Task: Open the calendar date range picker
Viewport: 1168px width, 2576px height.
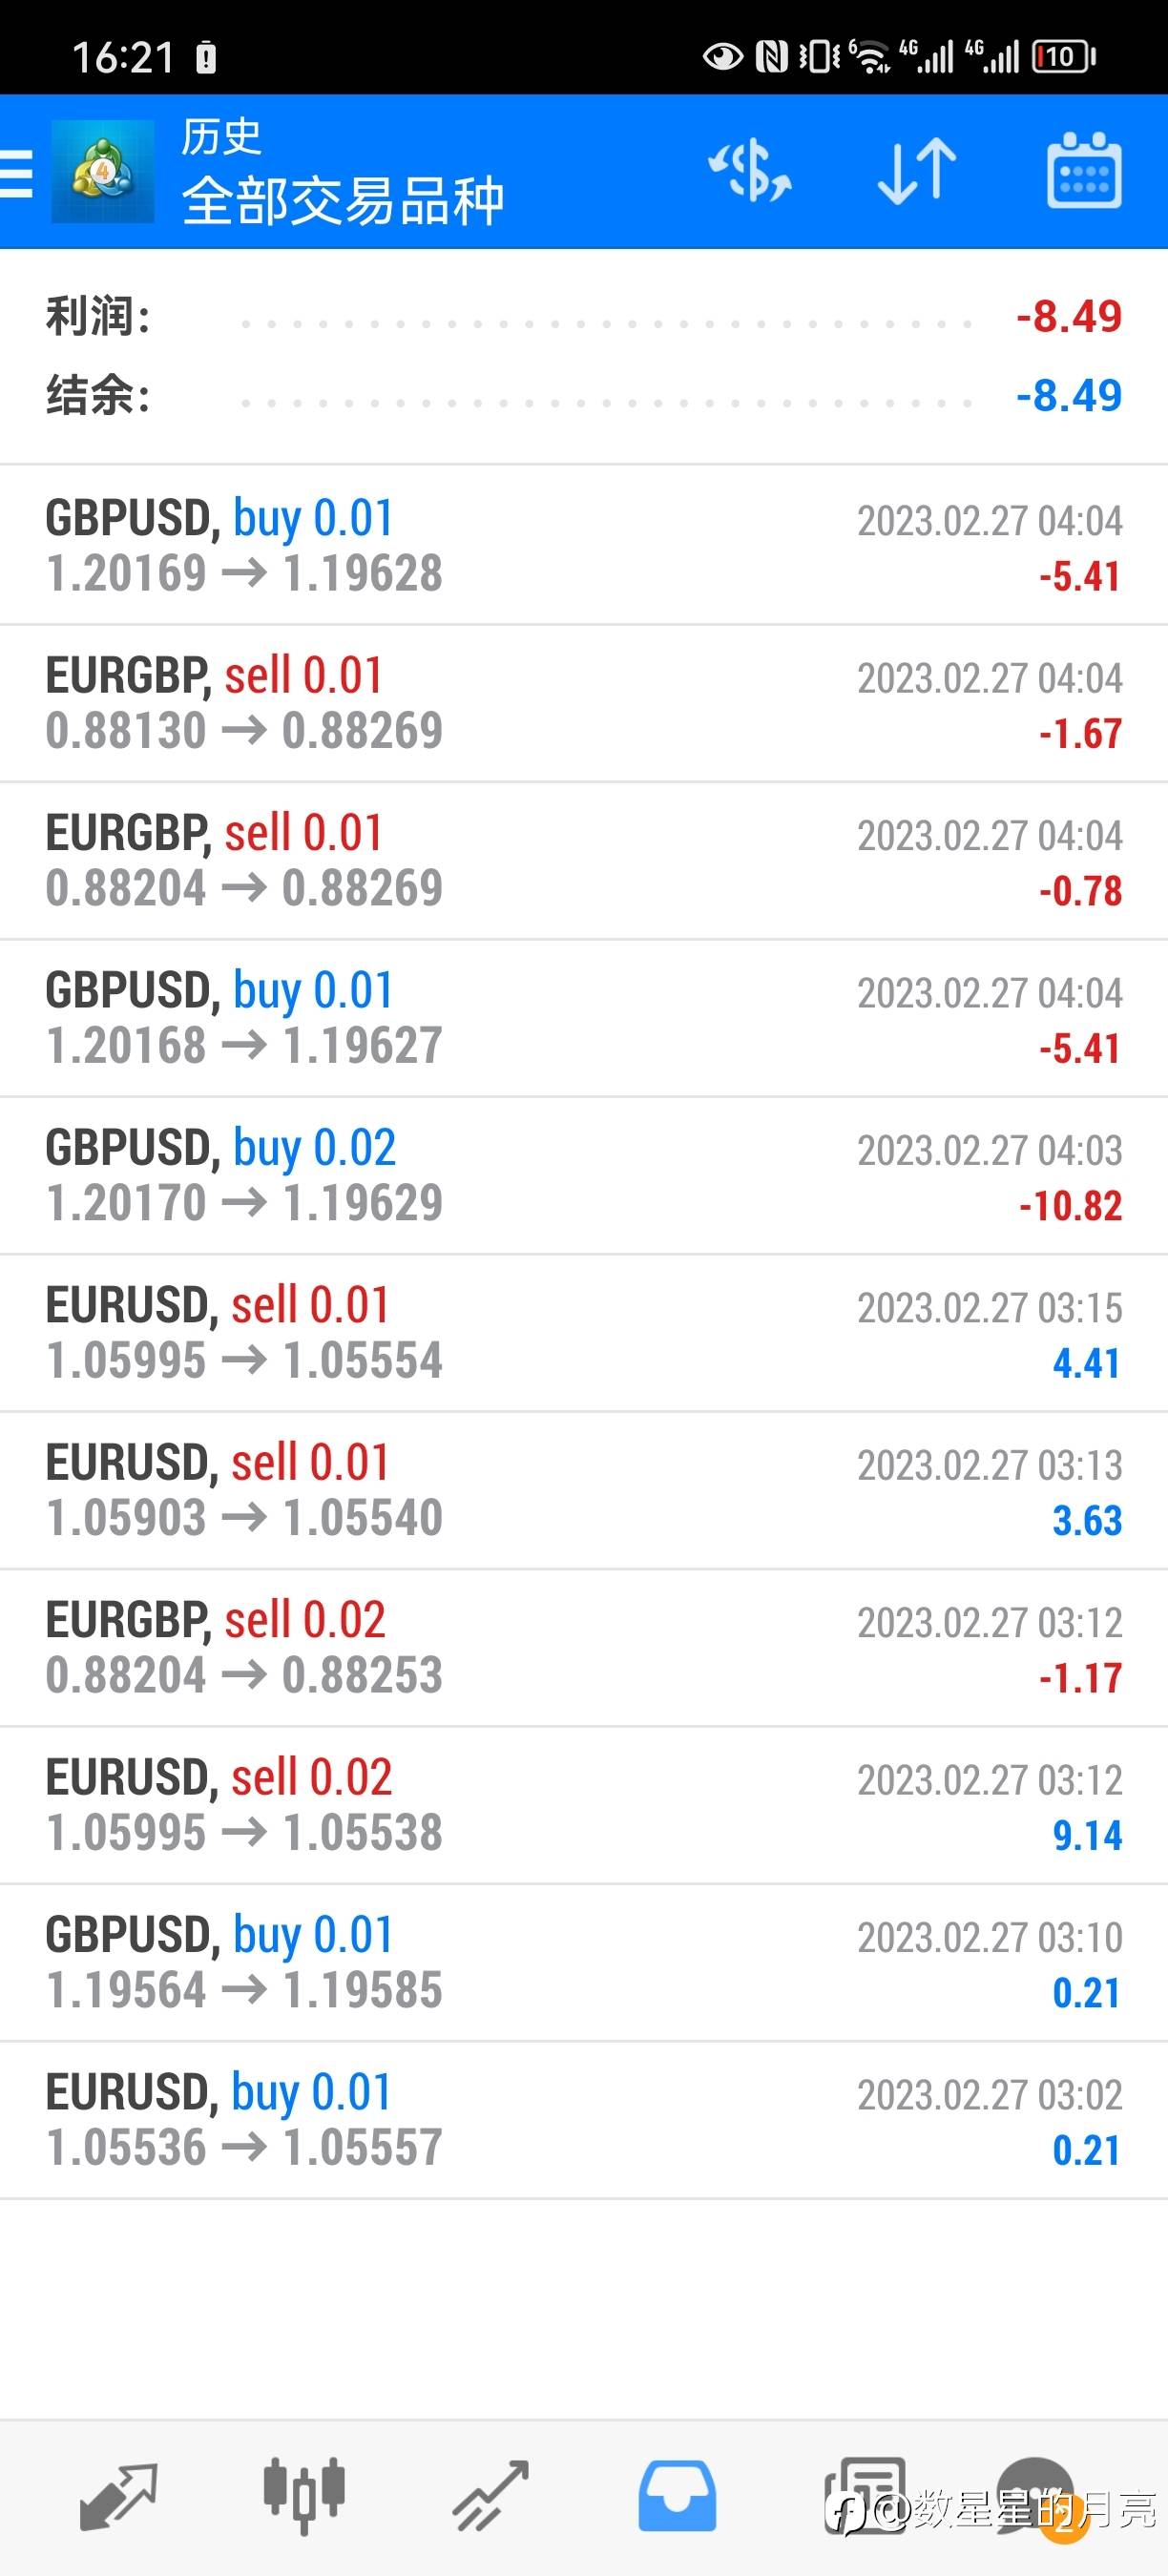Action: tap(1083, 171)
